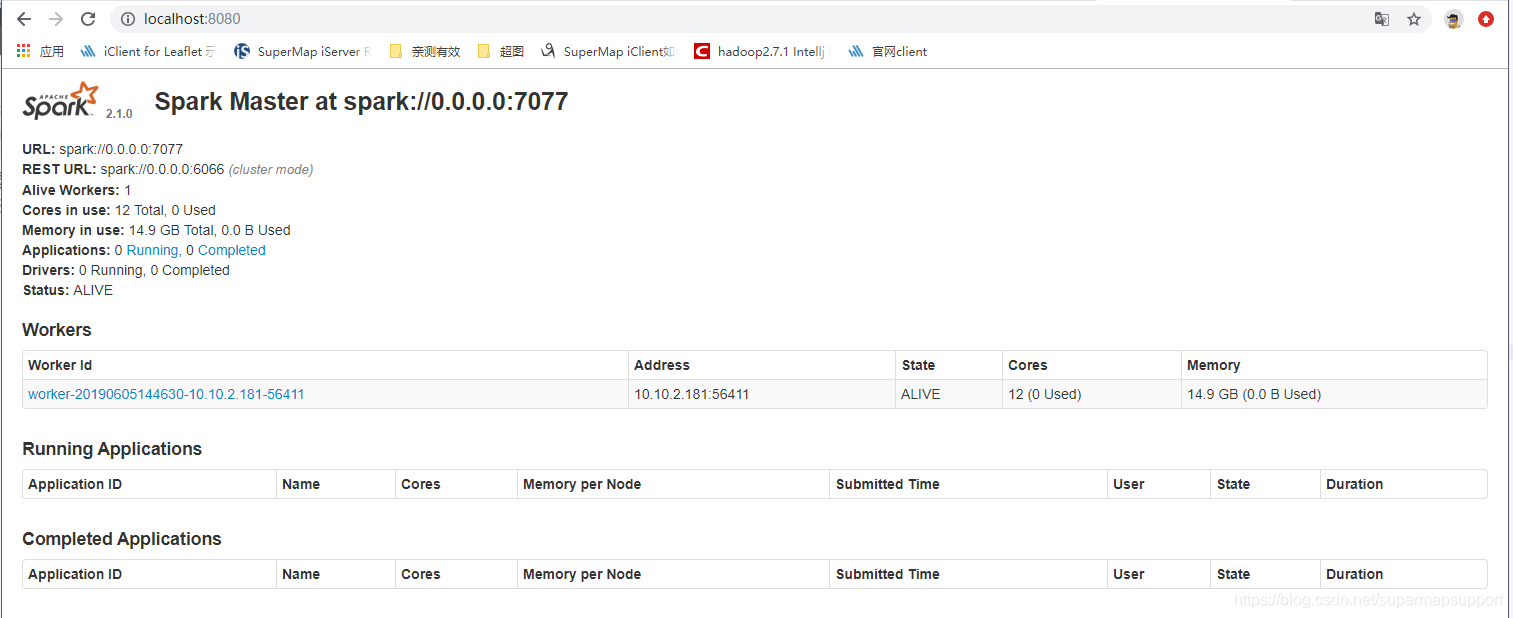This screenshot has height=618, width=1513.
Task: Open the Running applications link
Action: tap(153, 250)
